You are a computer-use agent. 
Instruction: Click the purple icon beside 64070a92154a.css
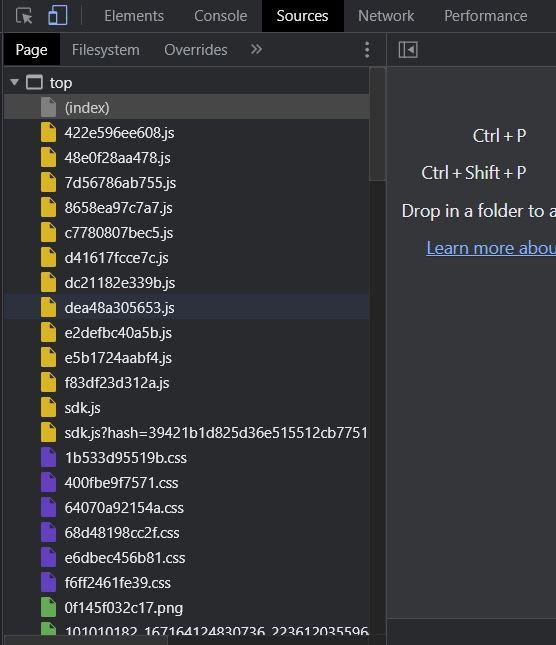pos(48,508)
